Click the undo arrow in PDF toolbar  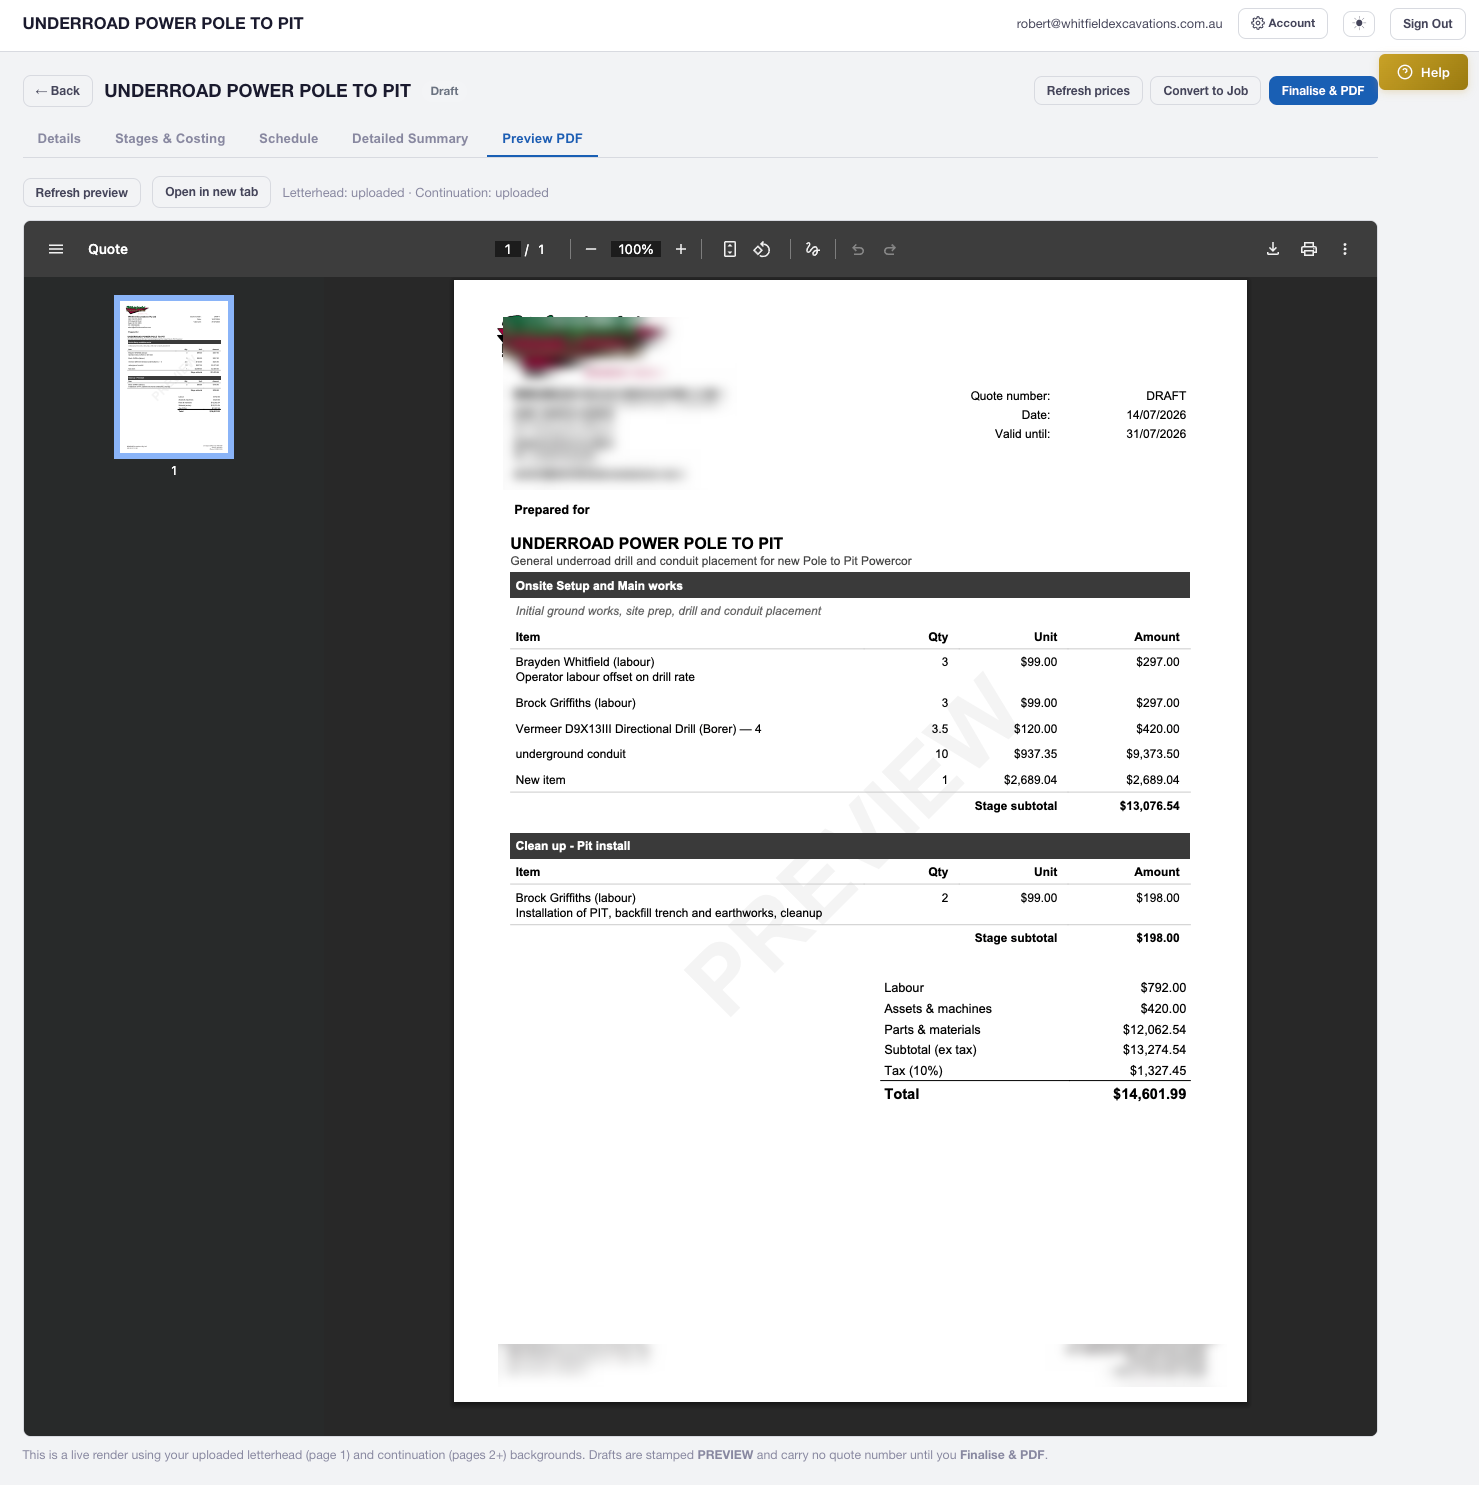858,249
